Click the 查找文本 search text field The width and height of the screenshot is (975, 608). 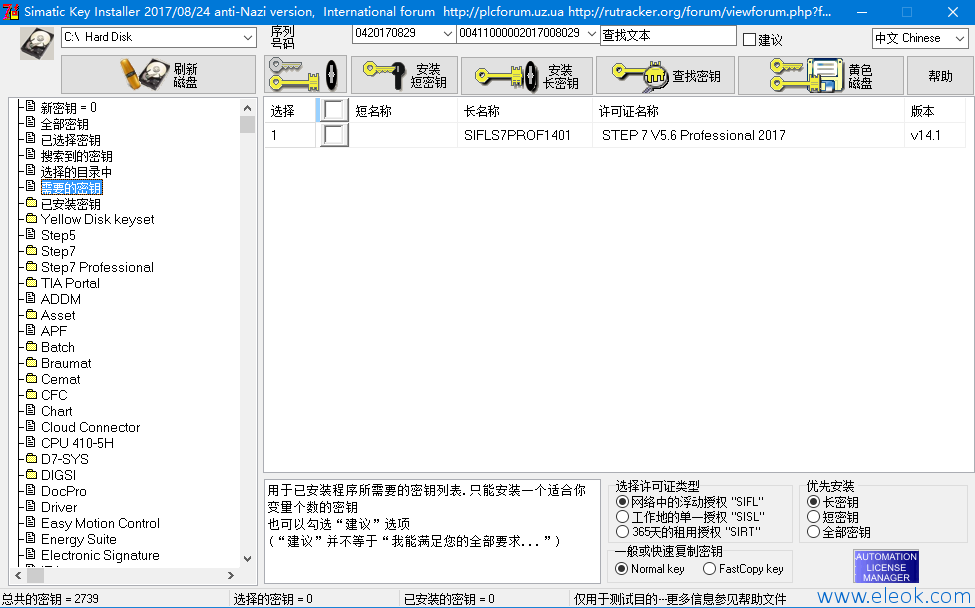(668, 35)
